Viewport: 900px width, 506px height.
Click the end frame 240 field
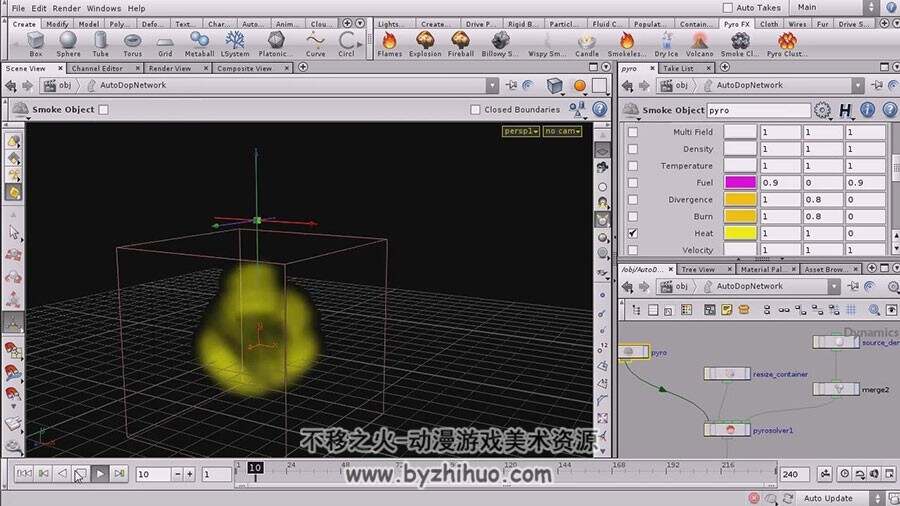[794, 474]
